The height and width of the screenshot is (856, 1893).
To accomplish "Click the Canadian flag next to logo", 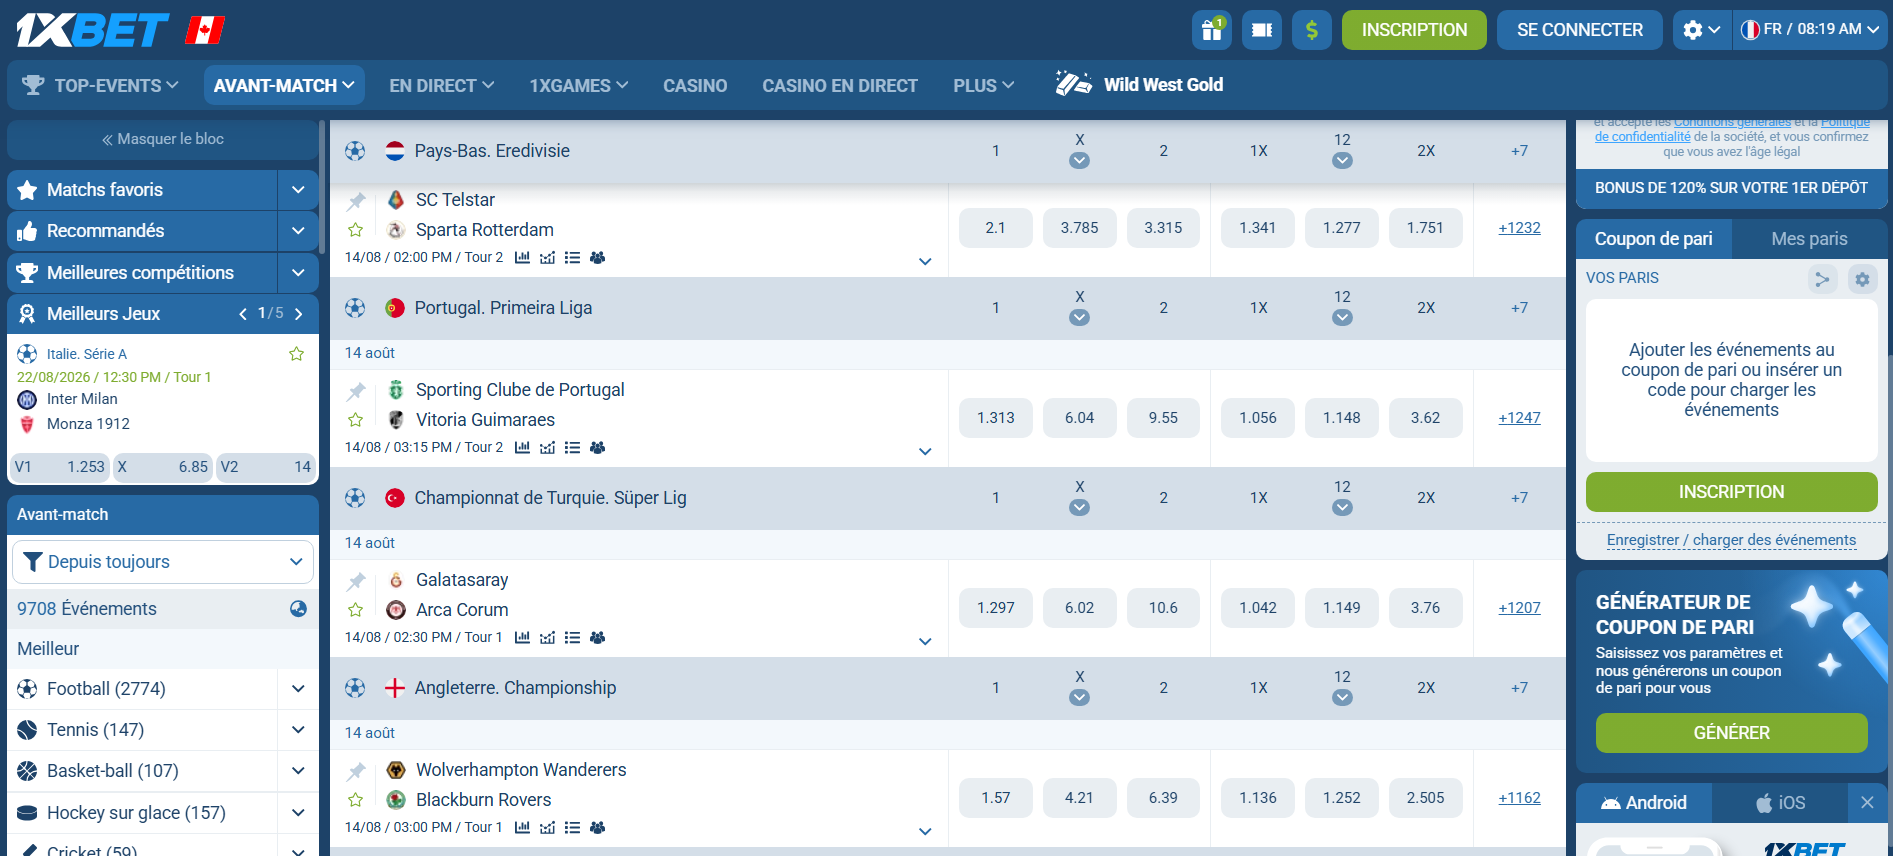I will pos(205,30).
